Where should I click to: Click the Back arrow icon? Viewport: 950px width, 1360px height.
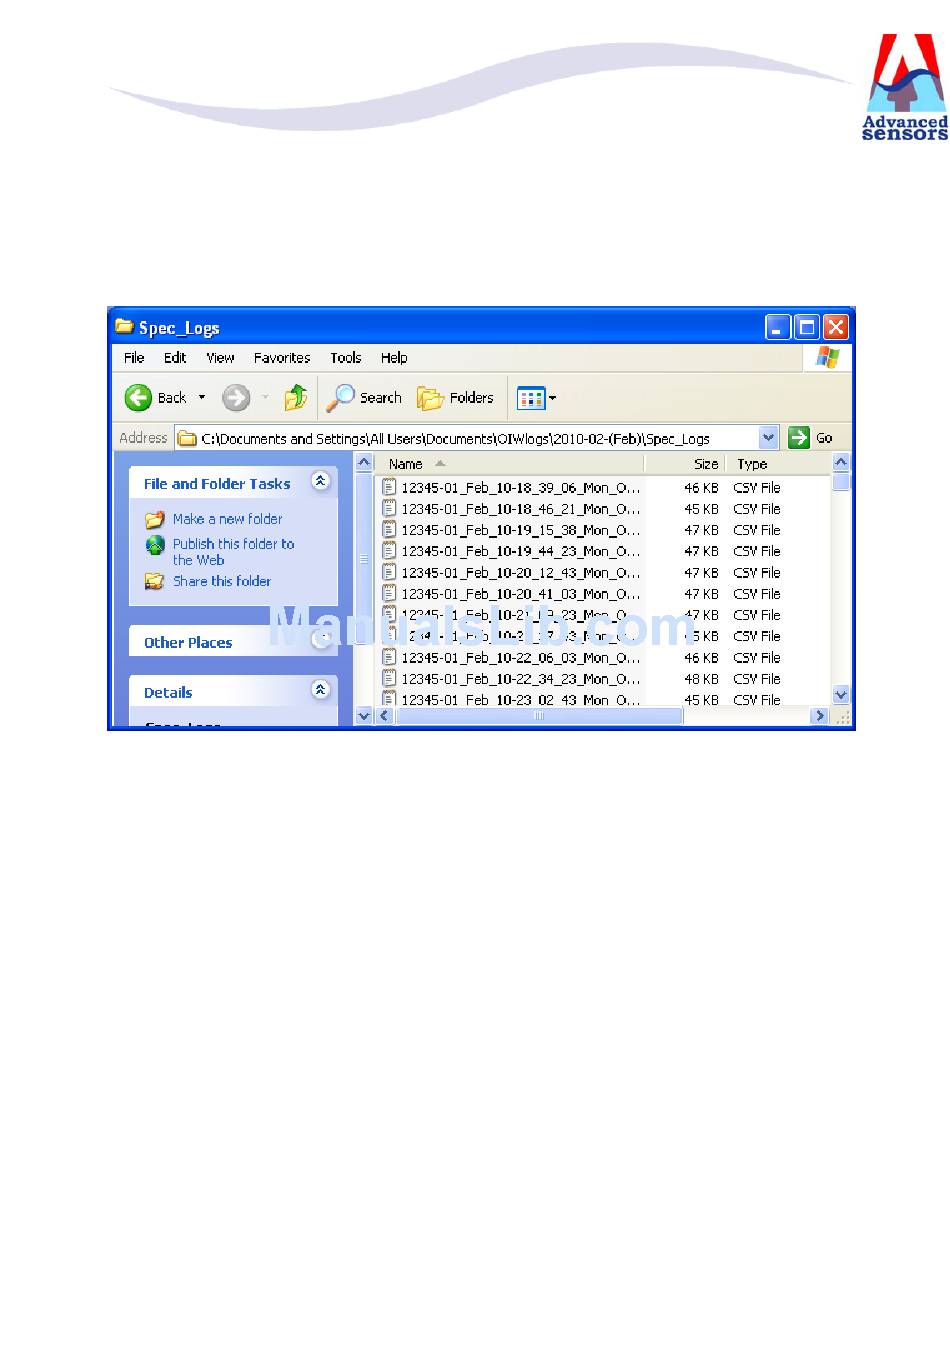(138, 398)
